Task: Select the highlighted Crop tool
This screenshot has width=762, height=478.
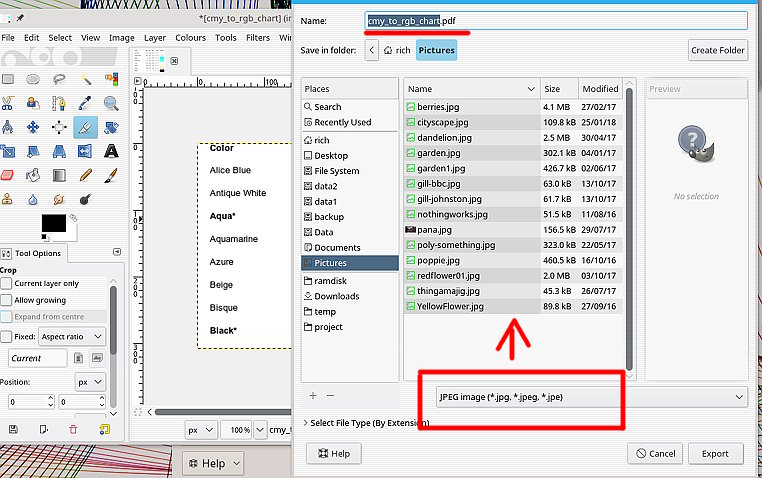Action: 86,127
